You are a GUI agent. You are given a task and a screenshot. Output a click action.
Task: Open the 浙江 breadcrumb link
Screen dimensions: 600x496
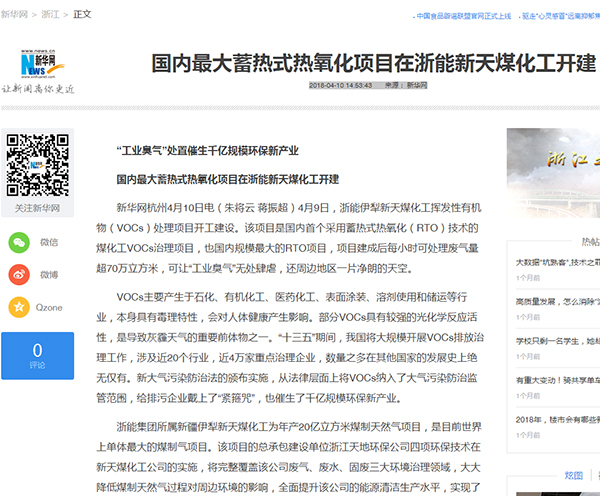pyautogui.click(x=49, y=14)
